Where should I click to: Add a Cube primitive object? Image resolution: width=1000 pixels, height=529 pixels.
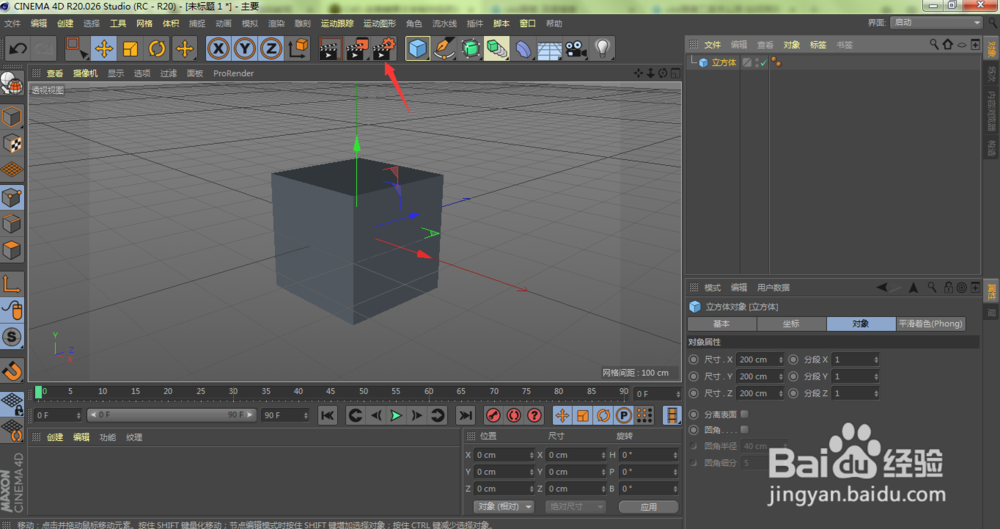tap(417, 48)
